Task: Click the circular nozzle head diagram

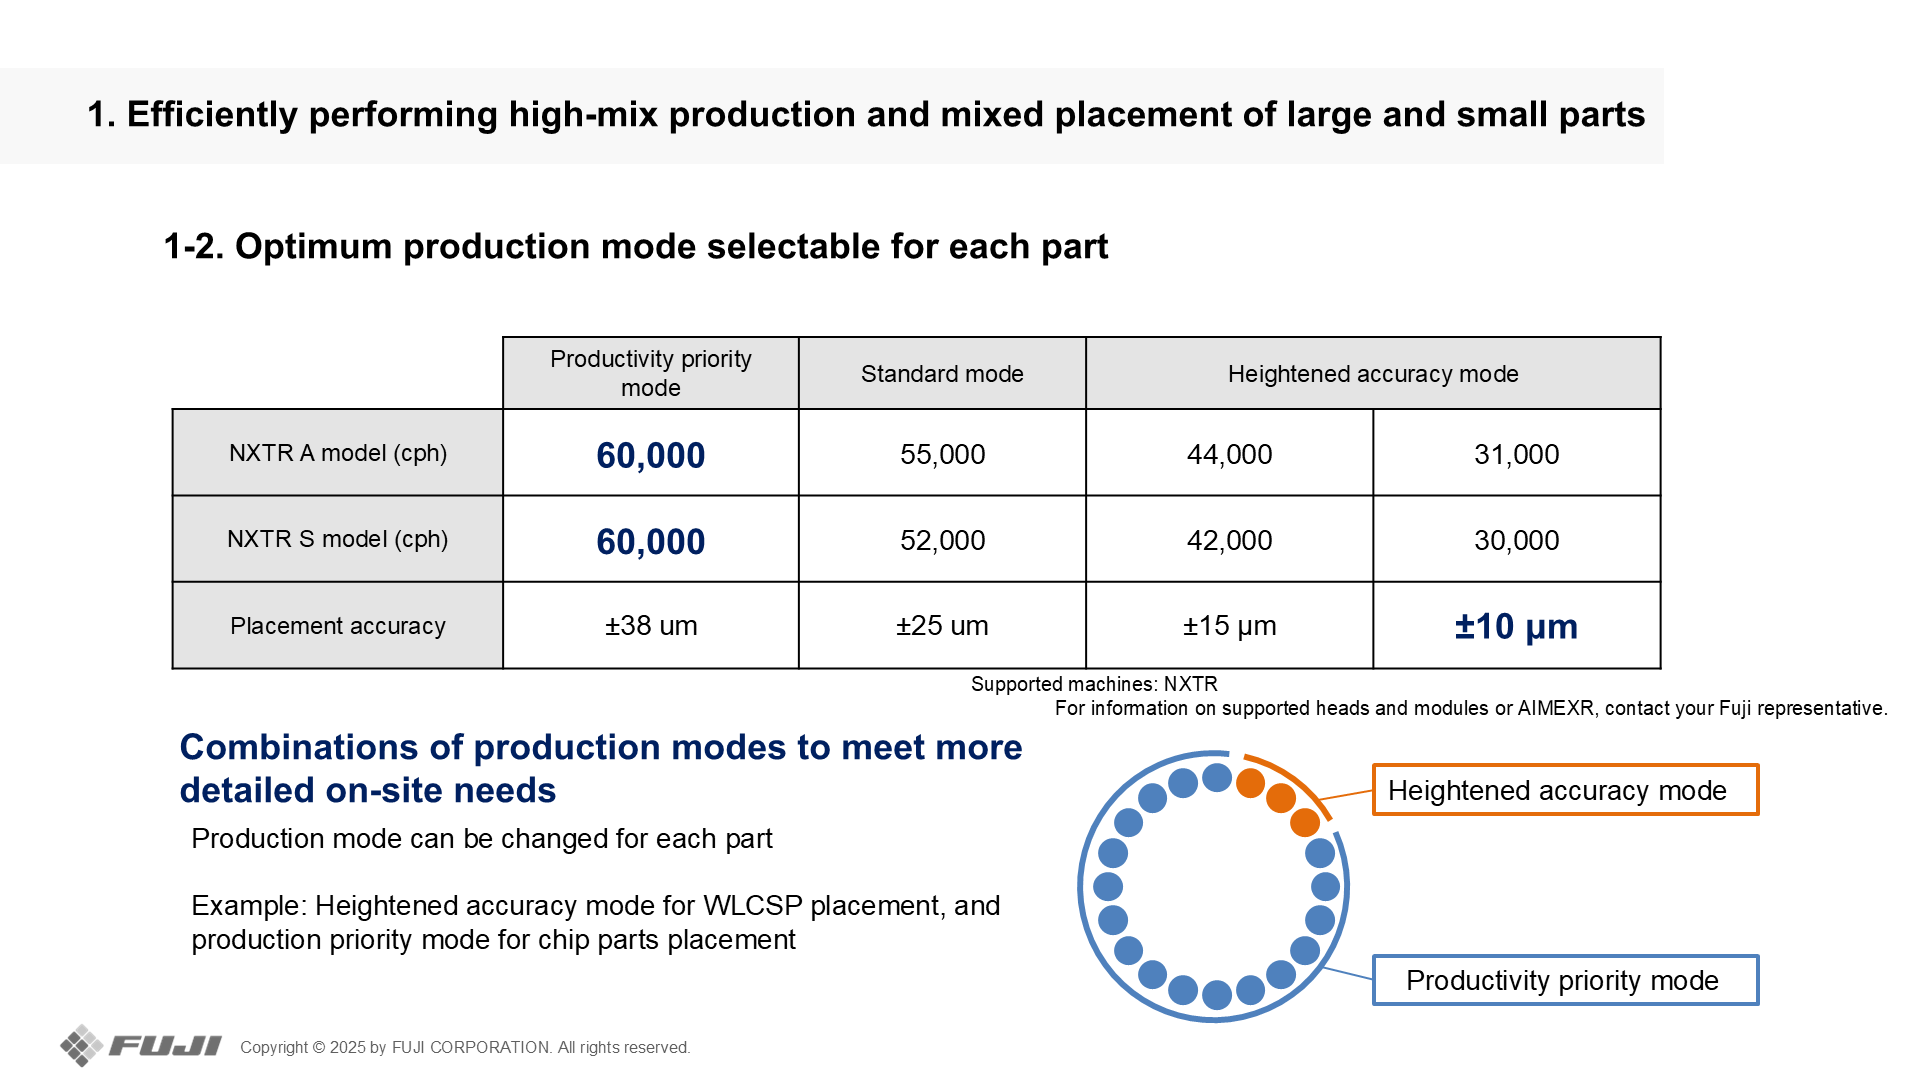Action: [1214, 887]
